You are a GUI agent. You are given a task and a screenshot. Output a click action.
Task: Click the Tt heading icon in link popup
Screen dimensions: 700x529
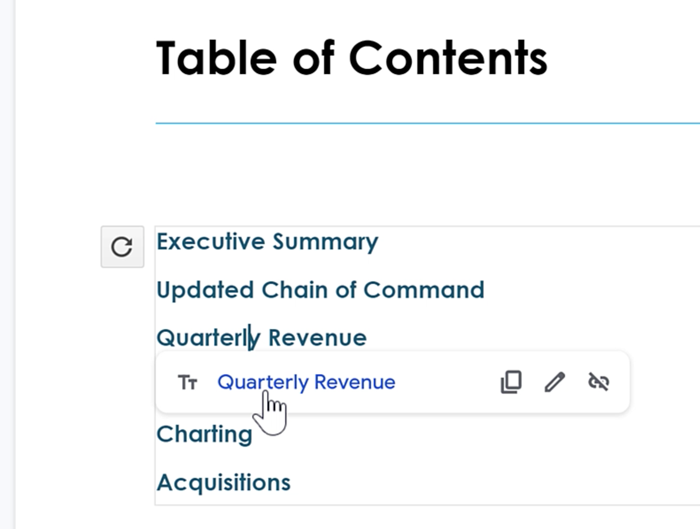point(187,382)
